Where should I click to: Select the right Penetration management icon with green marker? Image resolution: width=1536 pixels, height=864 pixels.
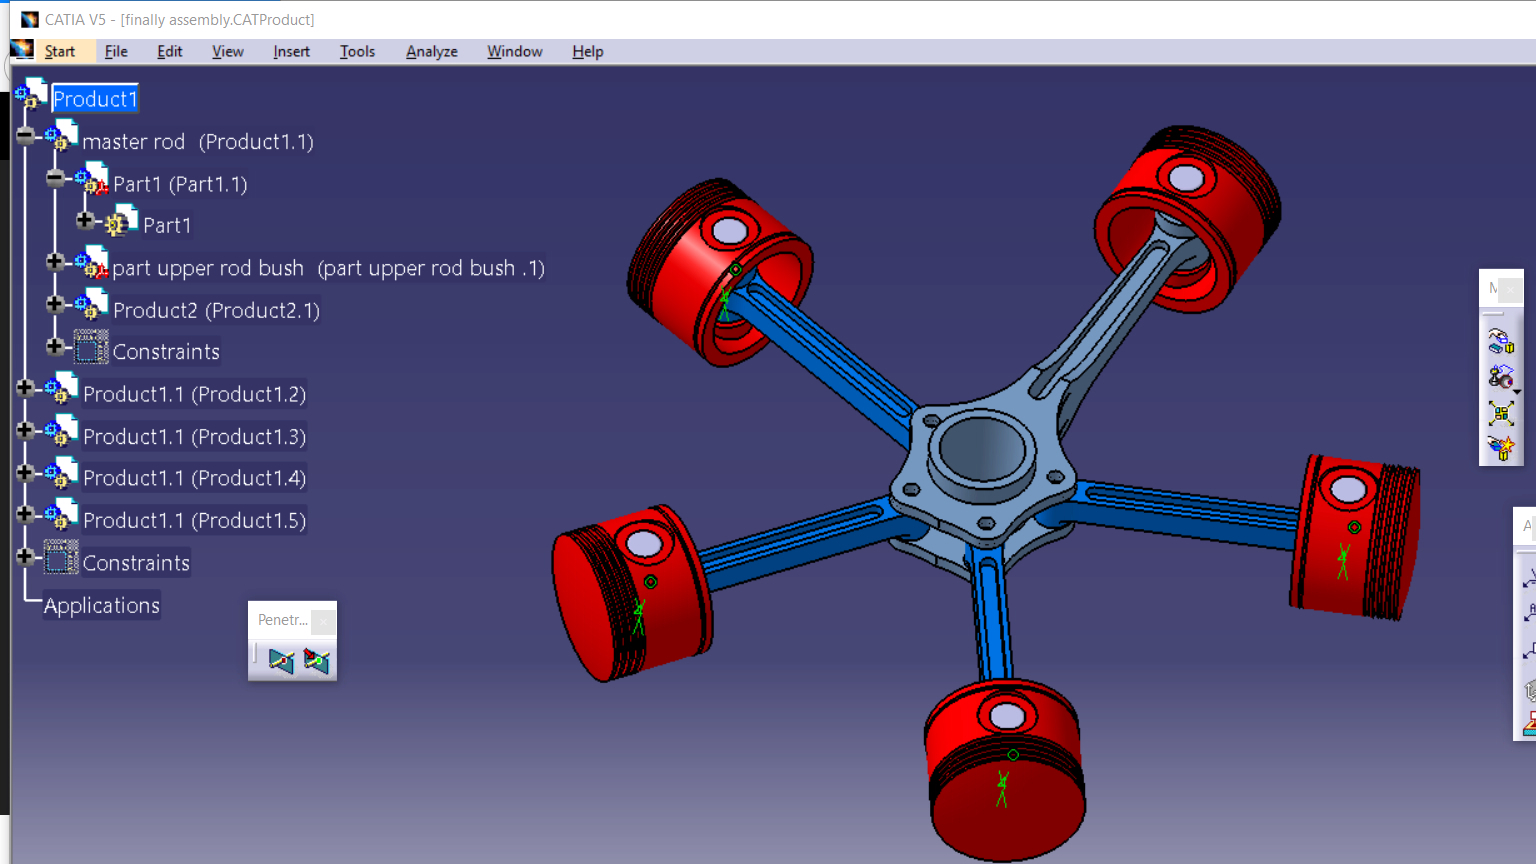click(316, 660)
